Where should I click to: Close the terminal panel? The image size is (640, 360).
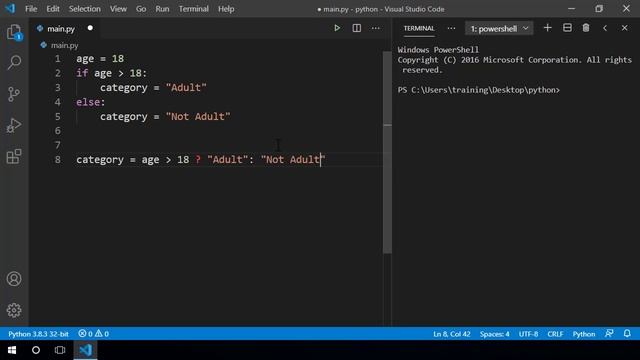click(x=624, y=28)
